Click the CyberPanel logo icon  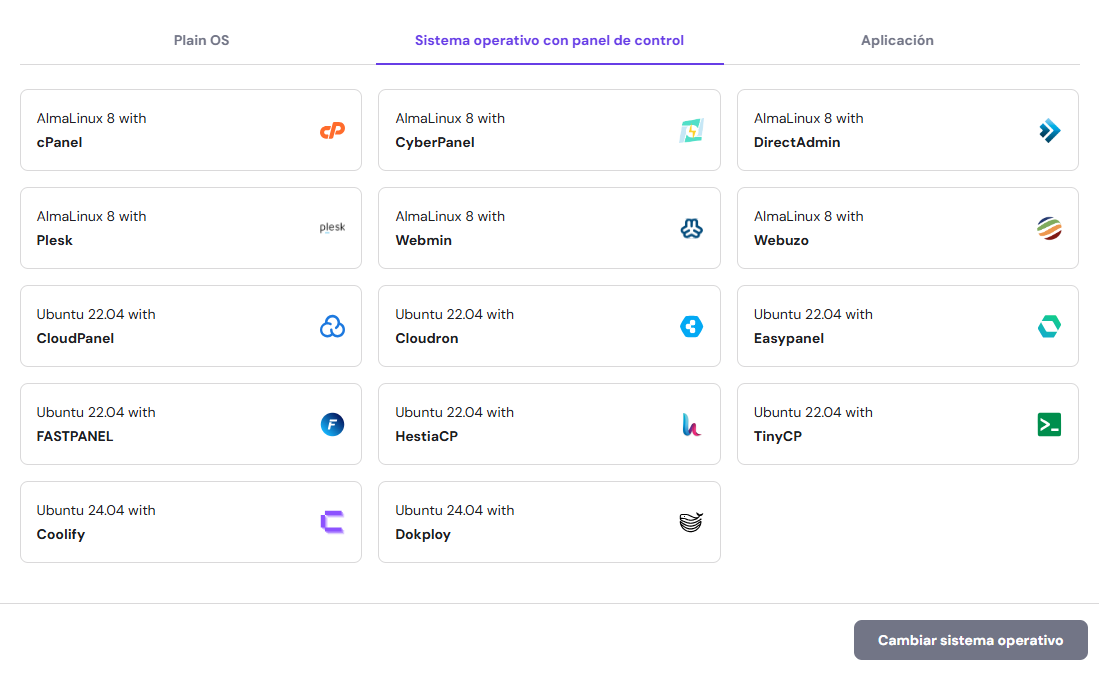691,130
